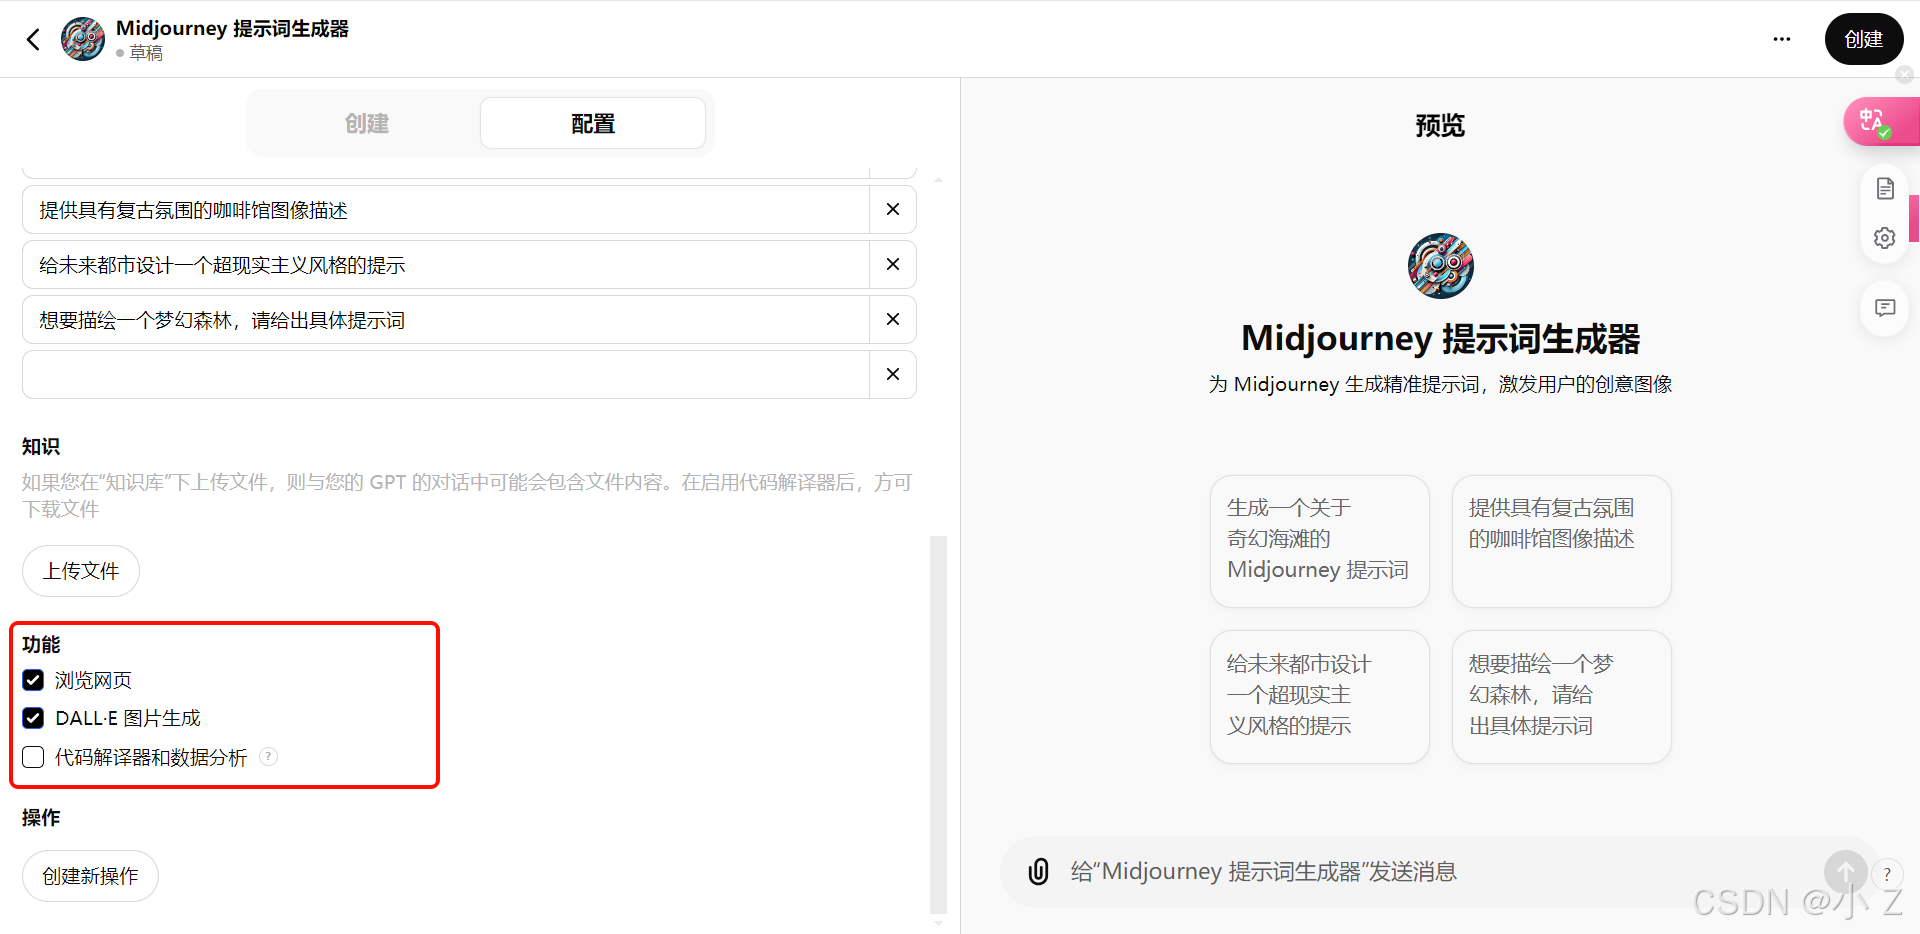This screenshot has width=1920, height=934.
Task: Select the 梦幻森林 preview prompt card
Action: pos(1562,697)
